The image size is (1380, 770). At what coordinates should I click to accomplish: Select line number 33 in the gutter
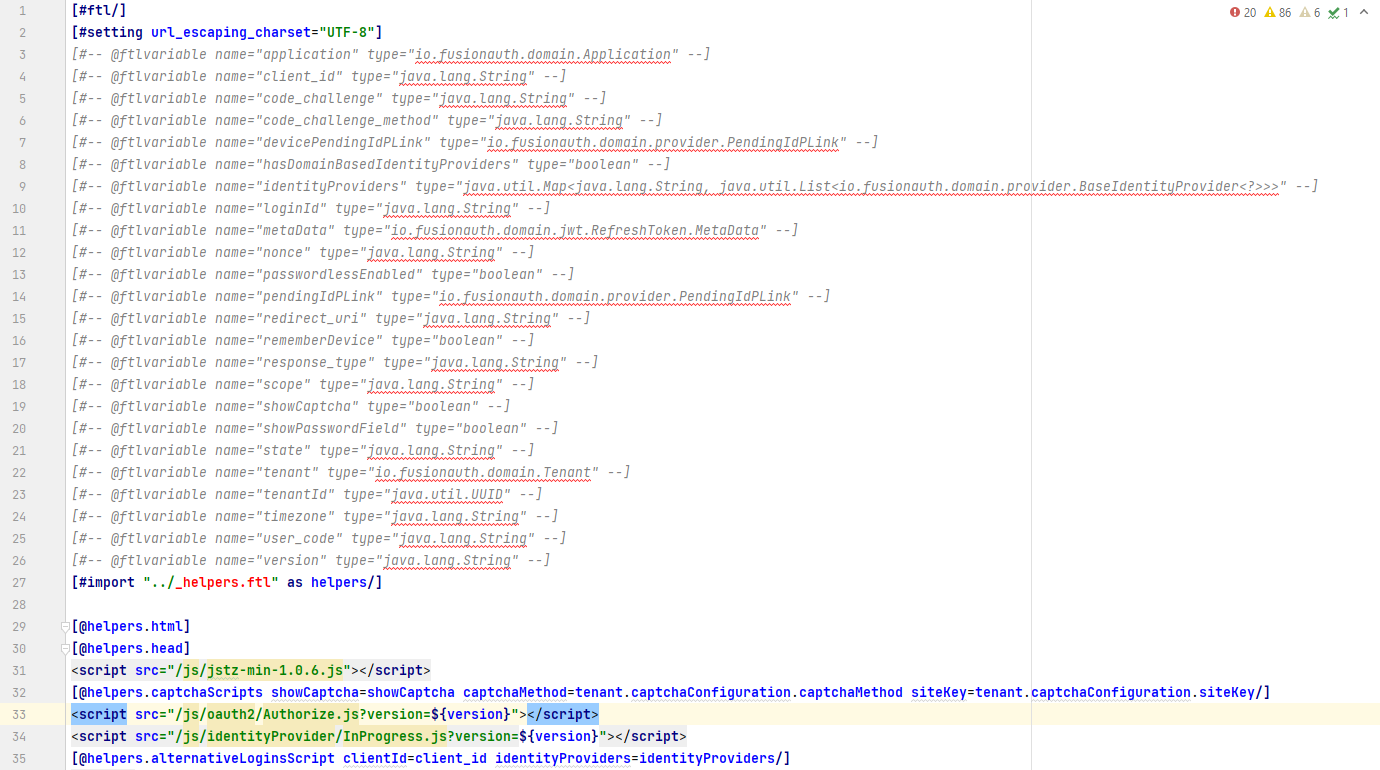click(x=20, y=714)
